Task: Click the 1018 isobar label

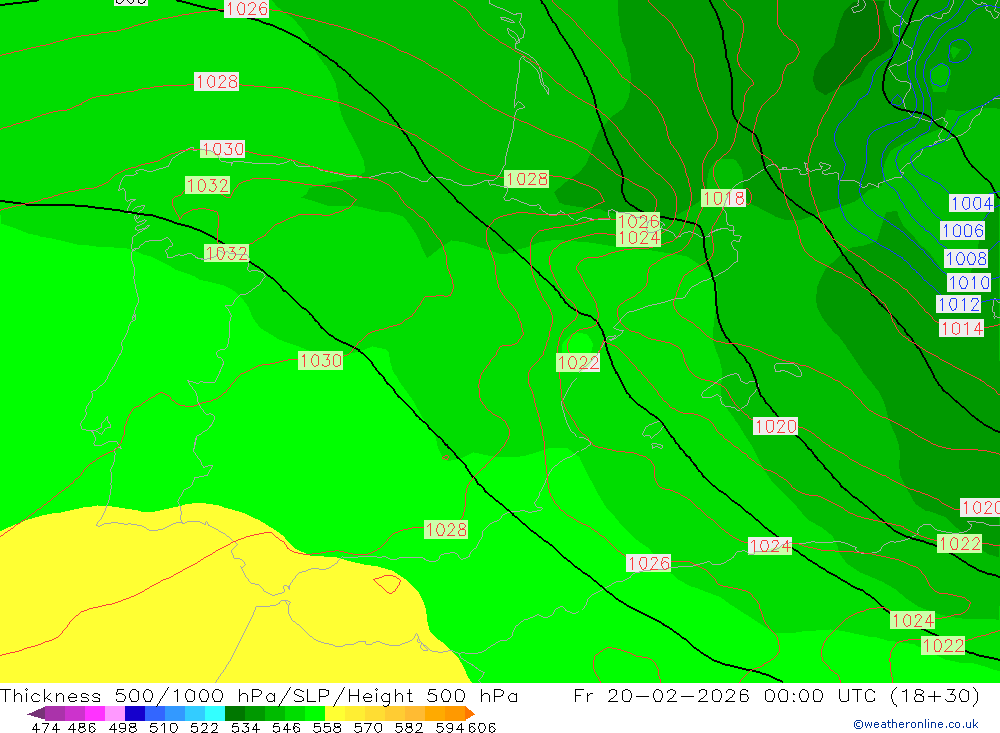Action: pos(723,198)
